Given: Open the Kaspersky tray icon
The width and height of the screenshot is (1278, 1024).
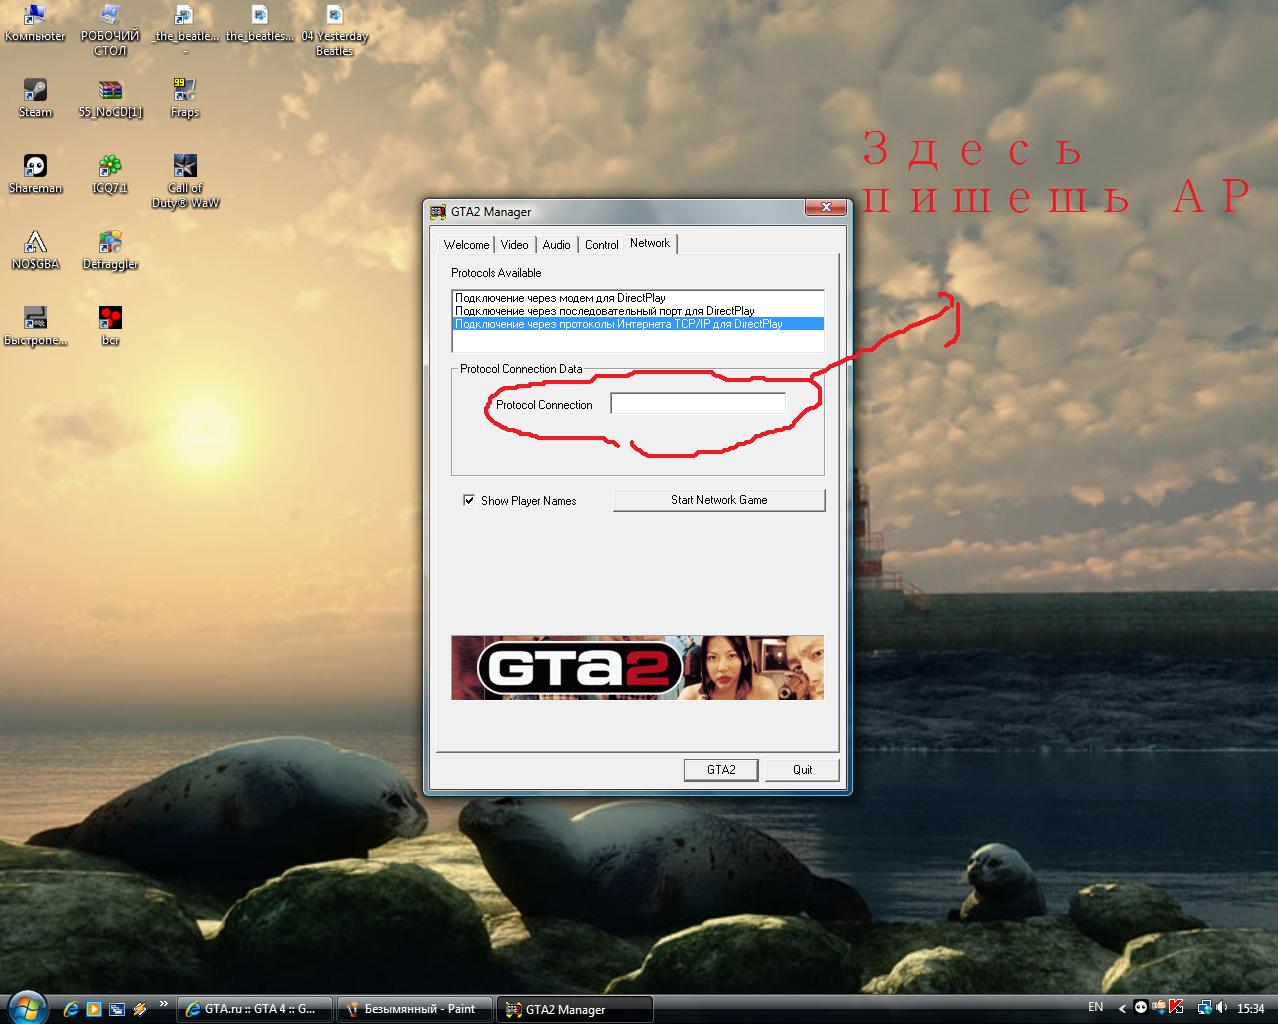Looking at the screenshot, I should 1176,1008.
